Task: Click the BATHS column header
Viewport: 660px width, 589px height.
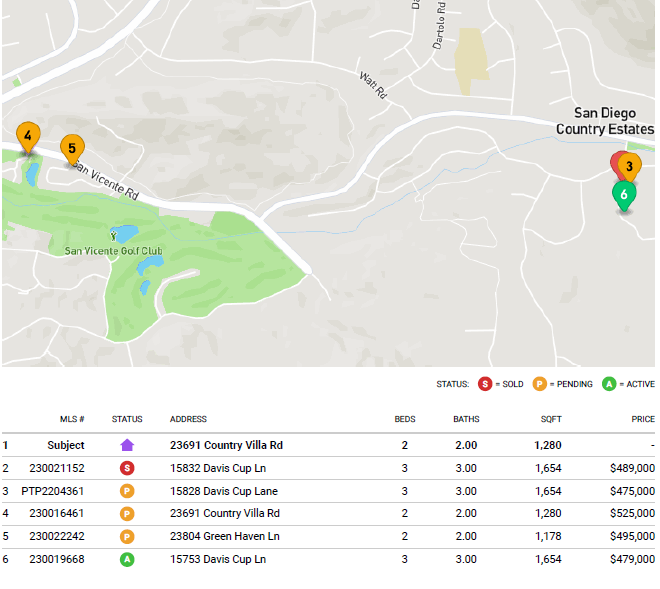Action: (x=466, y=419)
